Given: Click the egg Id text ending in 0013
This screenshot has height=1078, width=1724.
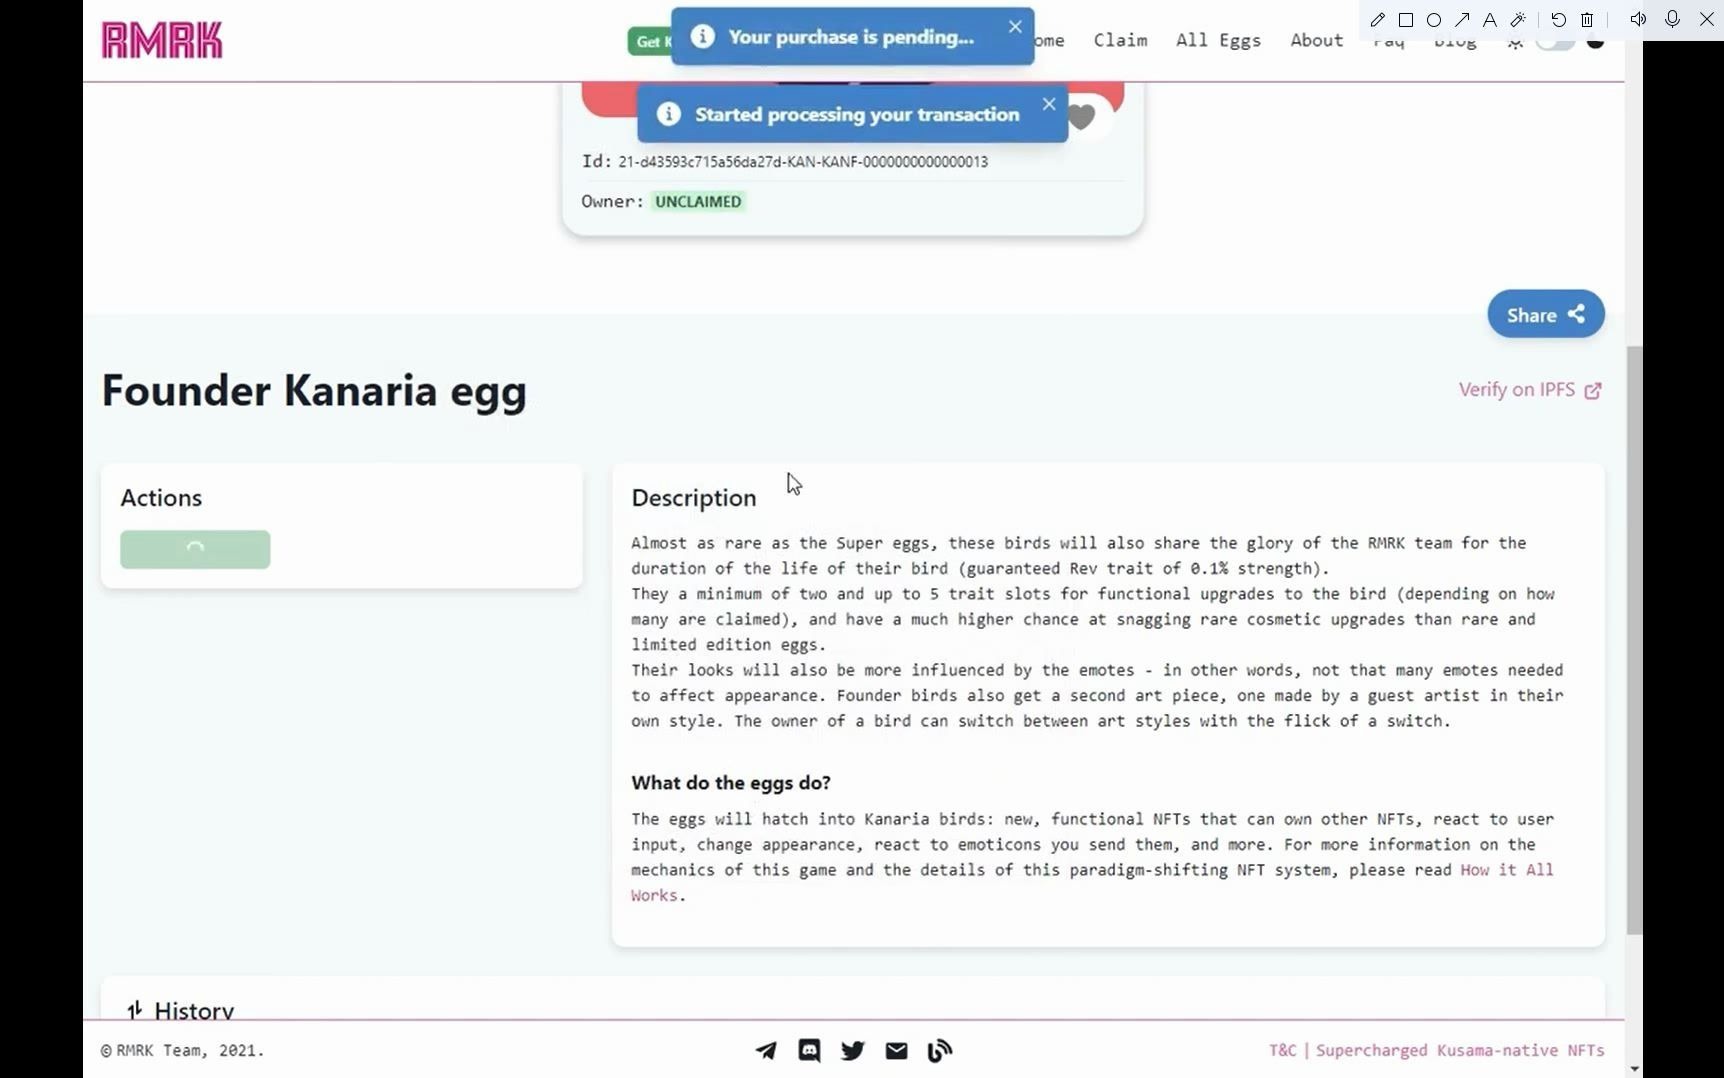Looking at the screenshot, I should [x=803, y=162].
